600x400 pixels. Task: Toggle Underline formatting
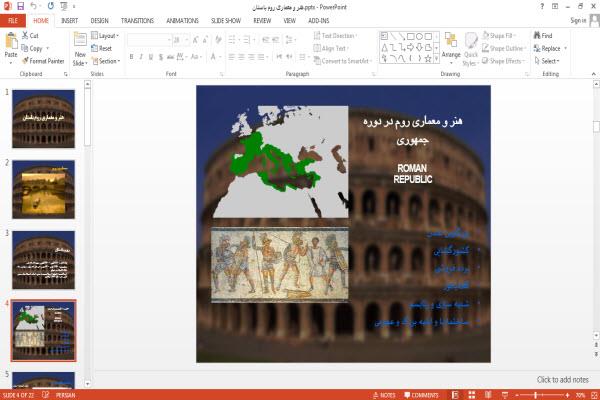(x=151, y=57)
